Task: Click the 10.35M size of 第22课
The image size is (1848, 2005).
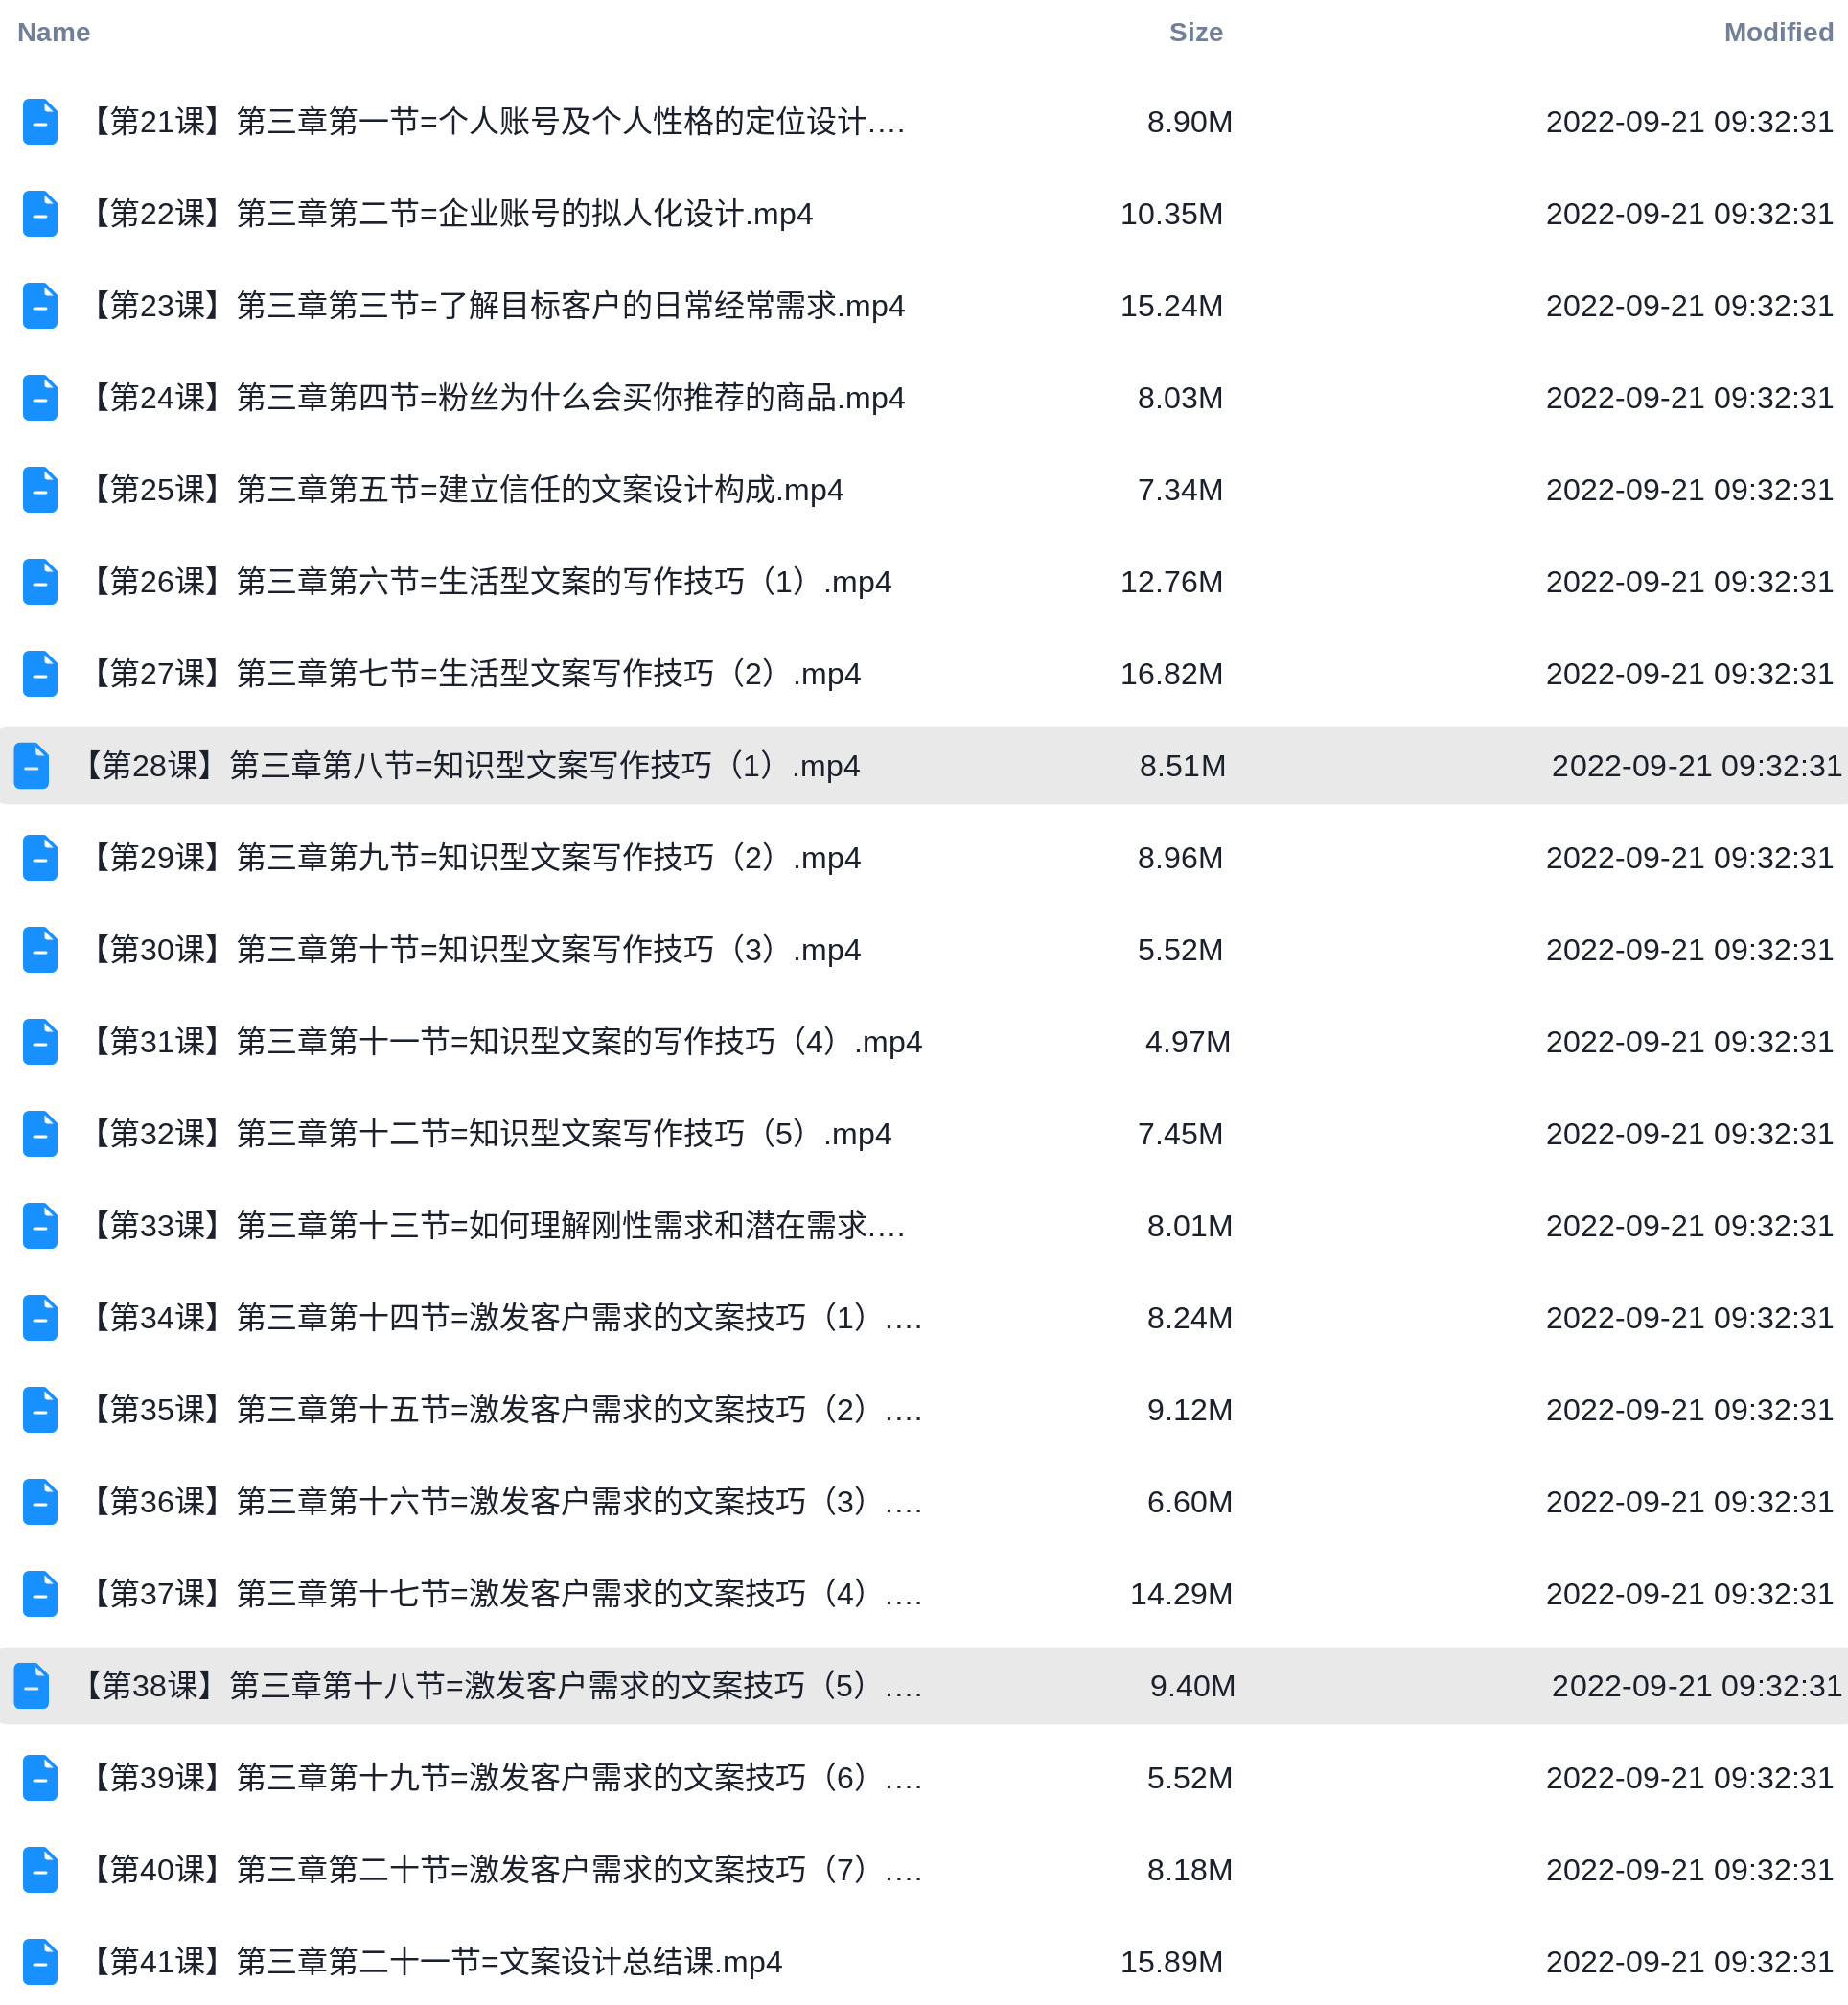Action: point(1172,214)
